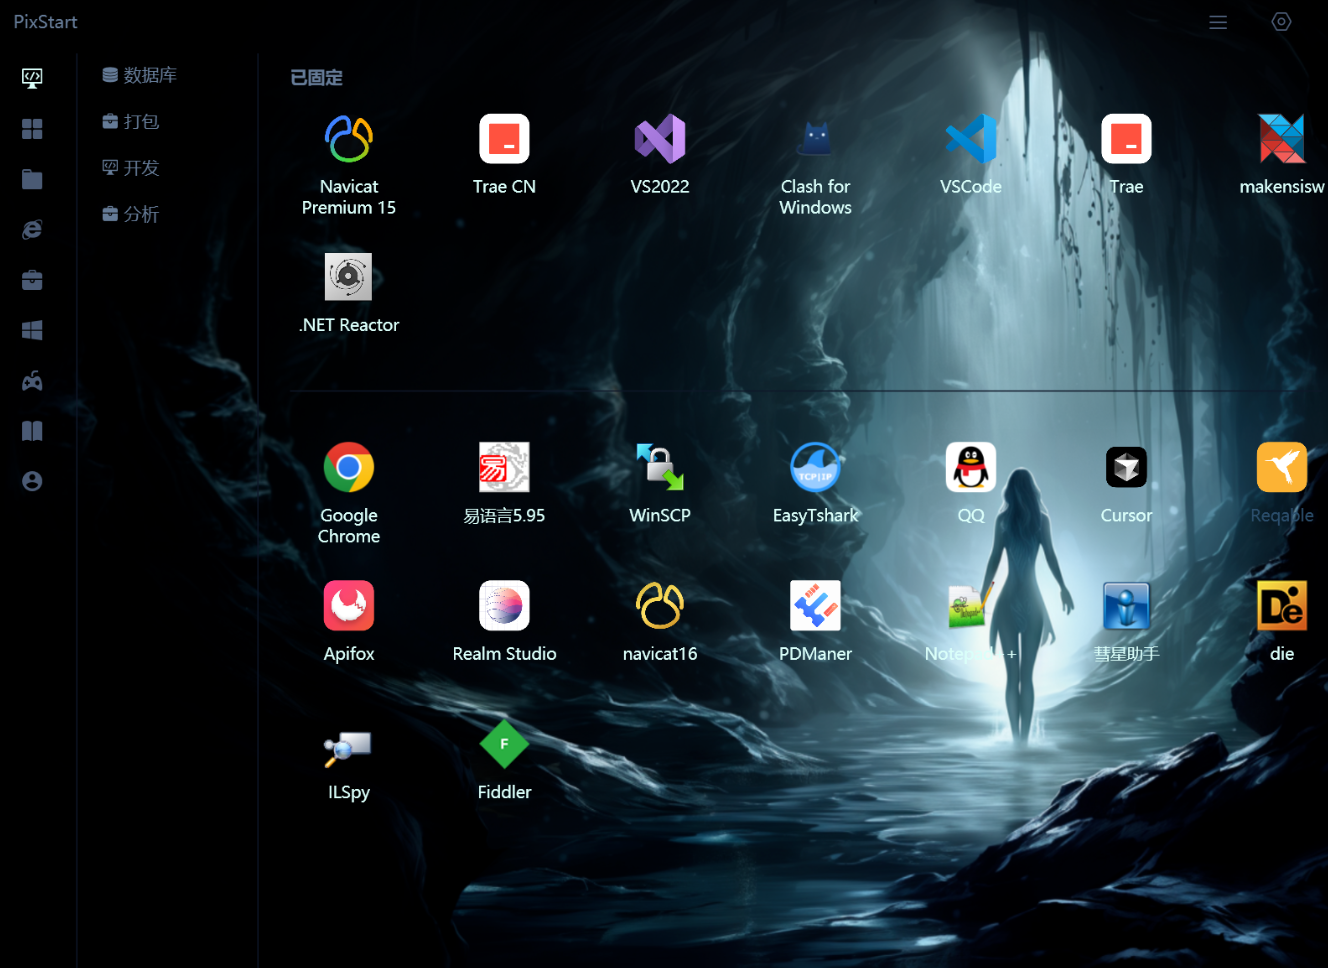Open PixStart settings hexagon icon

[1281, 22]
